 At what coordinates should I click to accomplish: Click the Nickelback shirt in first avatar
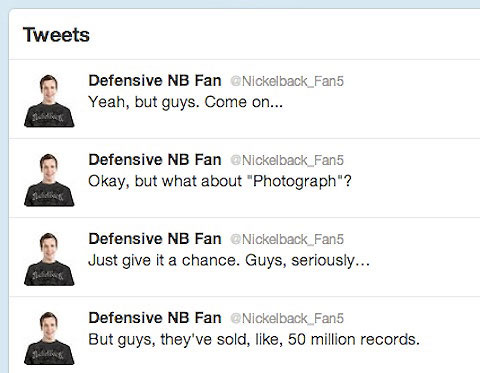49,115
